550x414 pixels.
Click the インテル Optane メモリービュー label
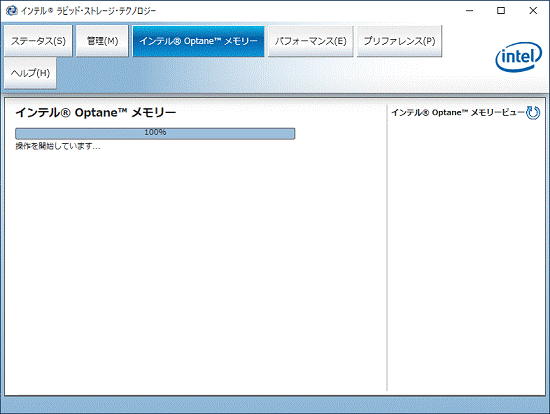pyautogui.click(x=458, y=113)
